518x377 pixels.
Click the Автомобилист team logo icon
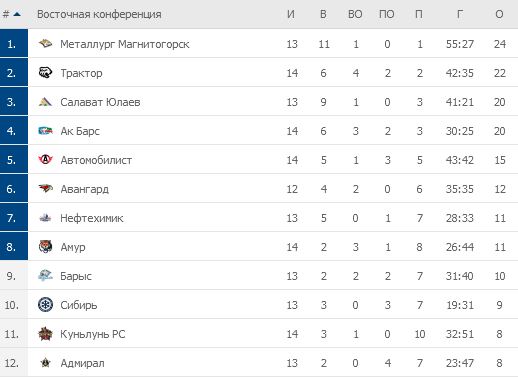click(x=45, y=160)
